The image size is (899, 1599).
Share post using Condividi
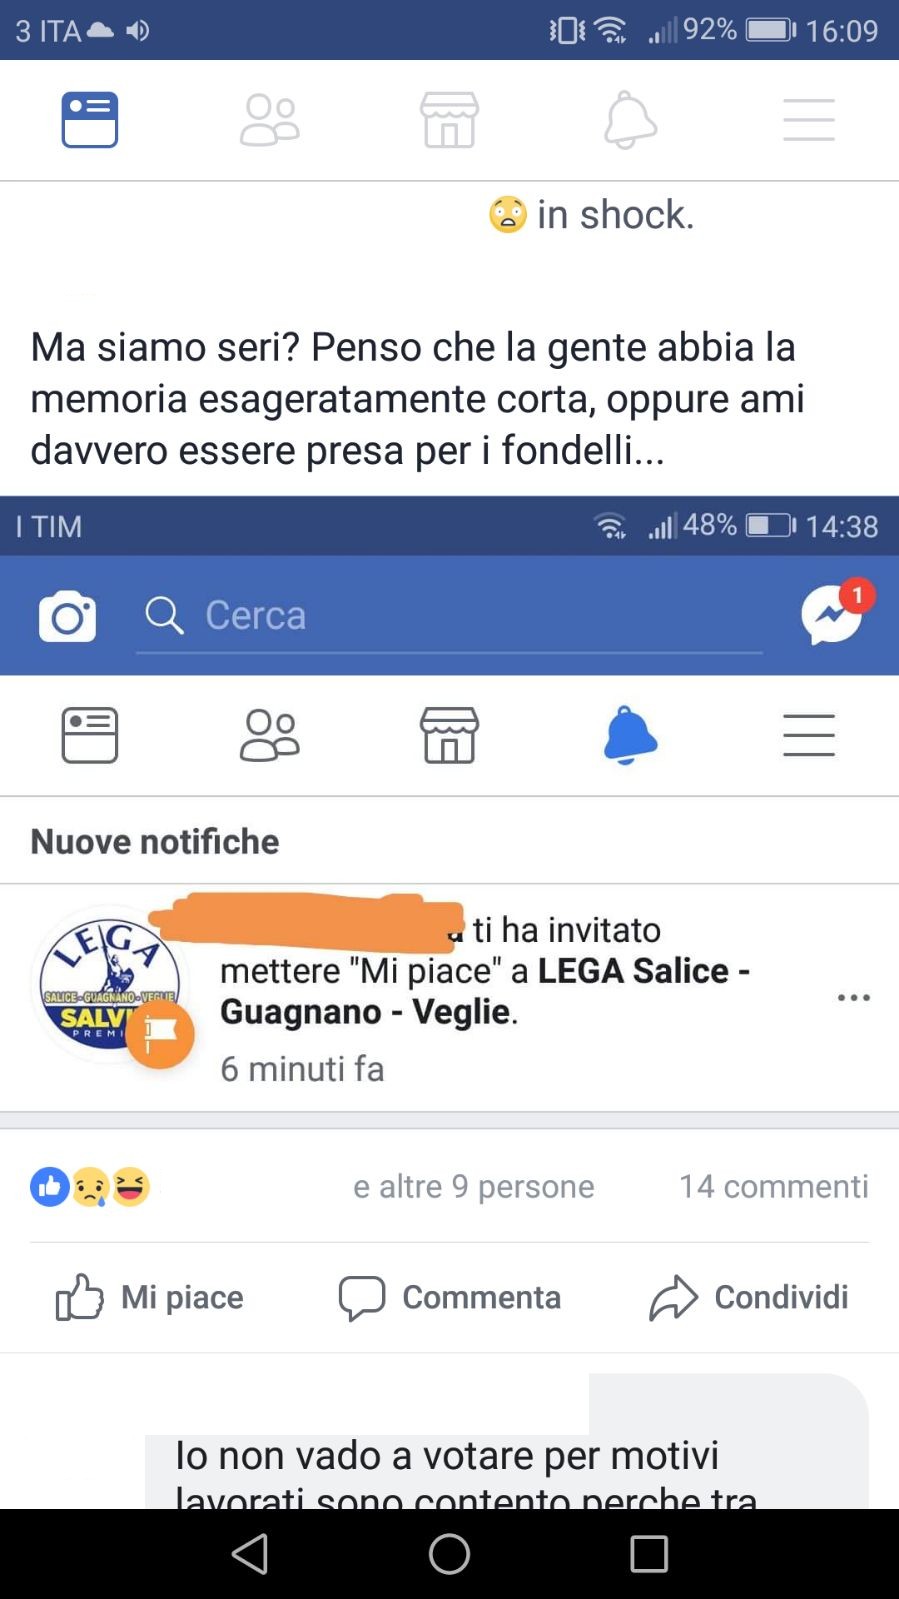pyautogui.click(x=749, y=1297)
